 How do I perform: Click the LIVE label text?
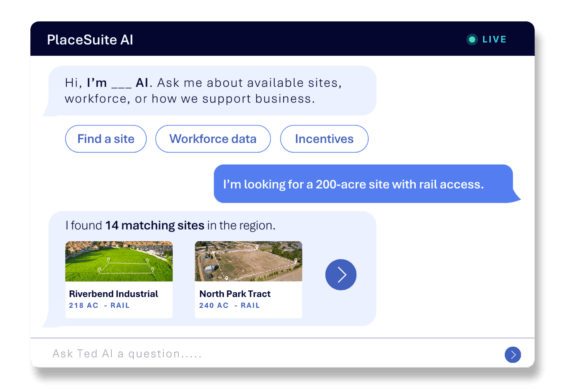coord(494,39)
